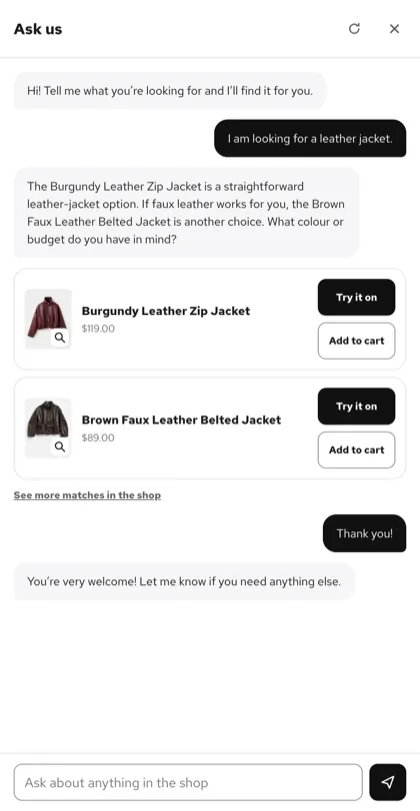Open the Brown Faux Leather Belted Jacket thumbnail
The height and width of the screenshot is (811, 420).
[48, 428]
